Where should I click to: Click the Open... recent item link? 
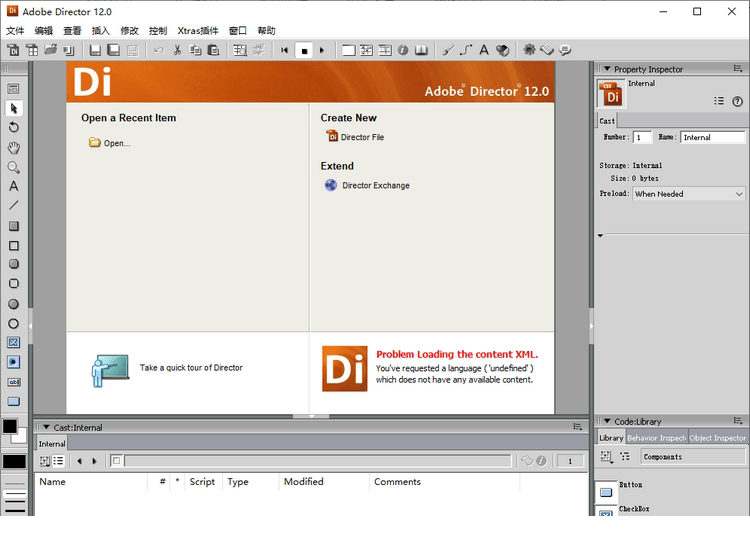click(110, 143)
